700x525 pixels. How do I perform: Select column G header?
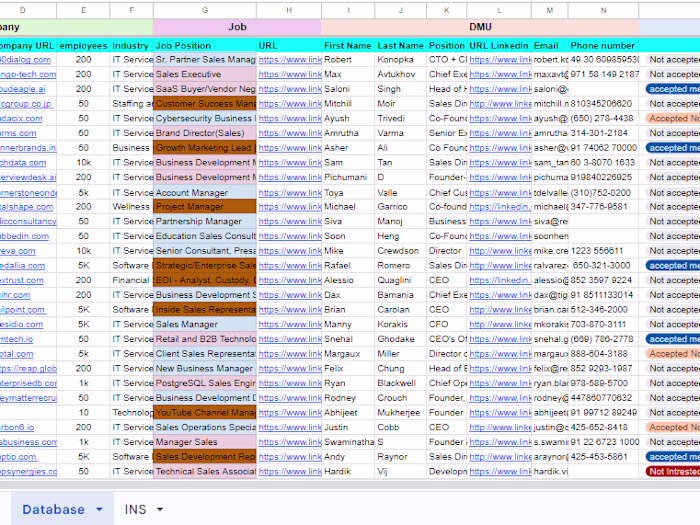pos(205,10)
